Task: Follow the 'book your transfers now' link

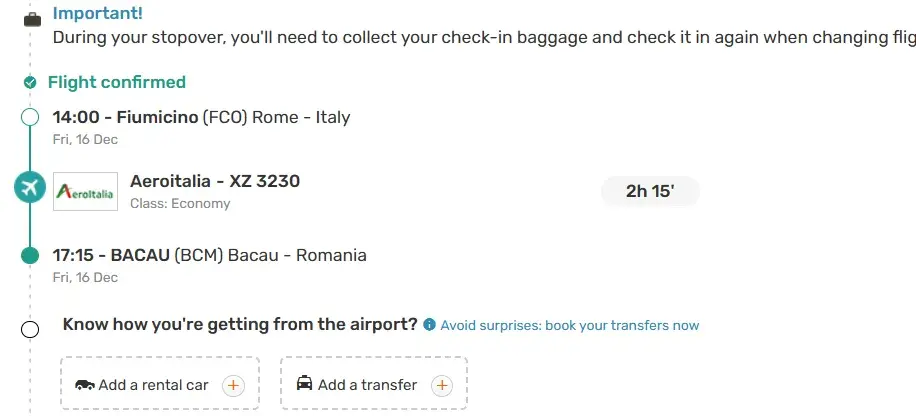Action: pos(570,325)
